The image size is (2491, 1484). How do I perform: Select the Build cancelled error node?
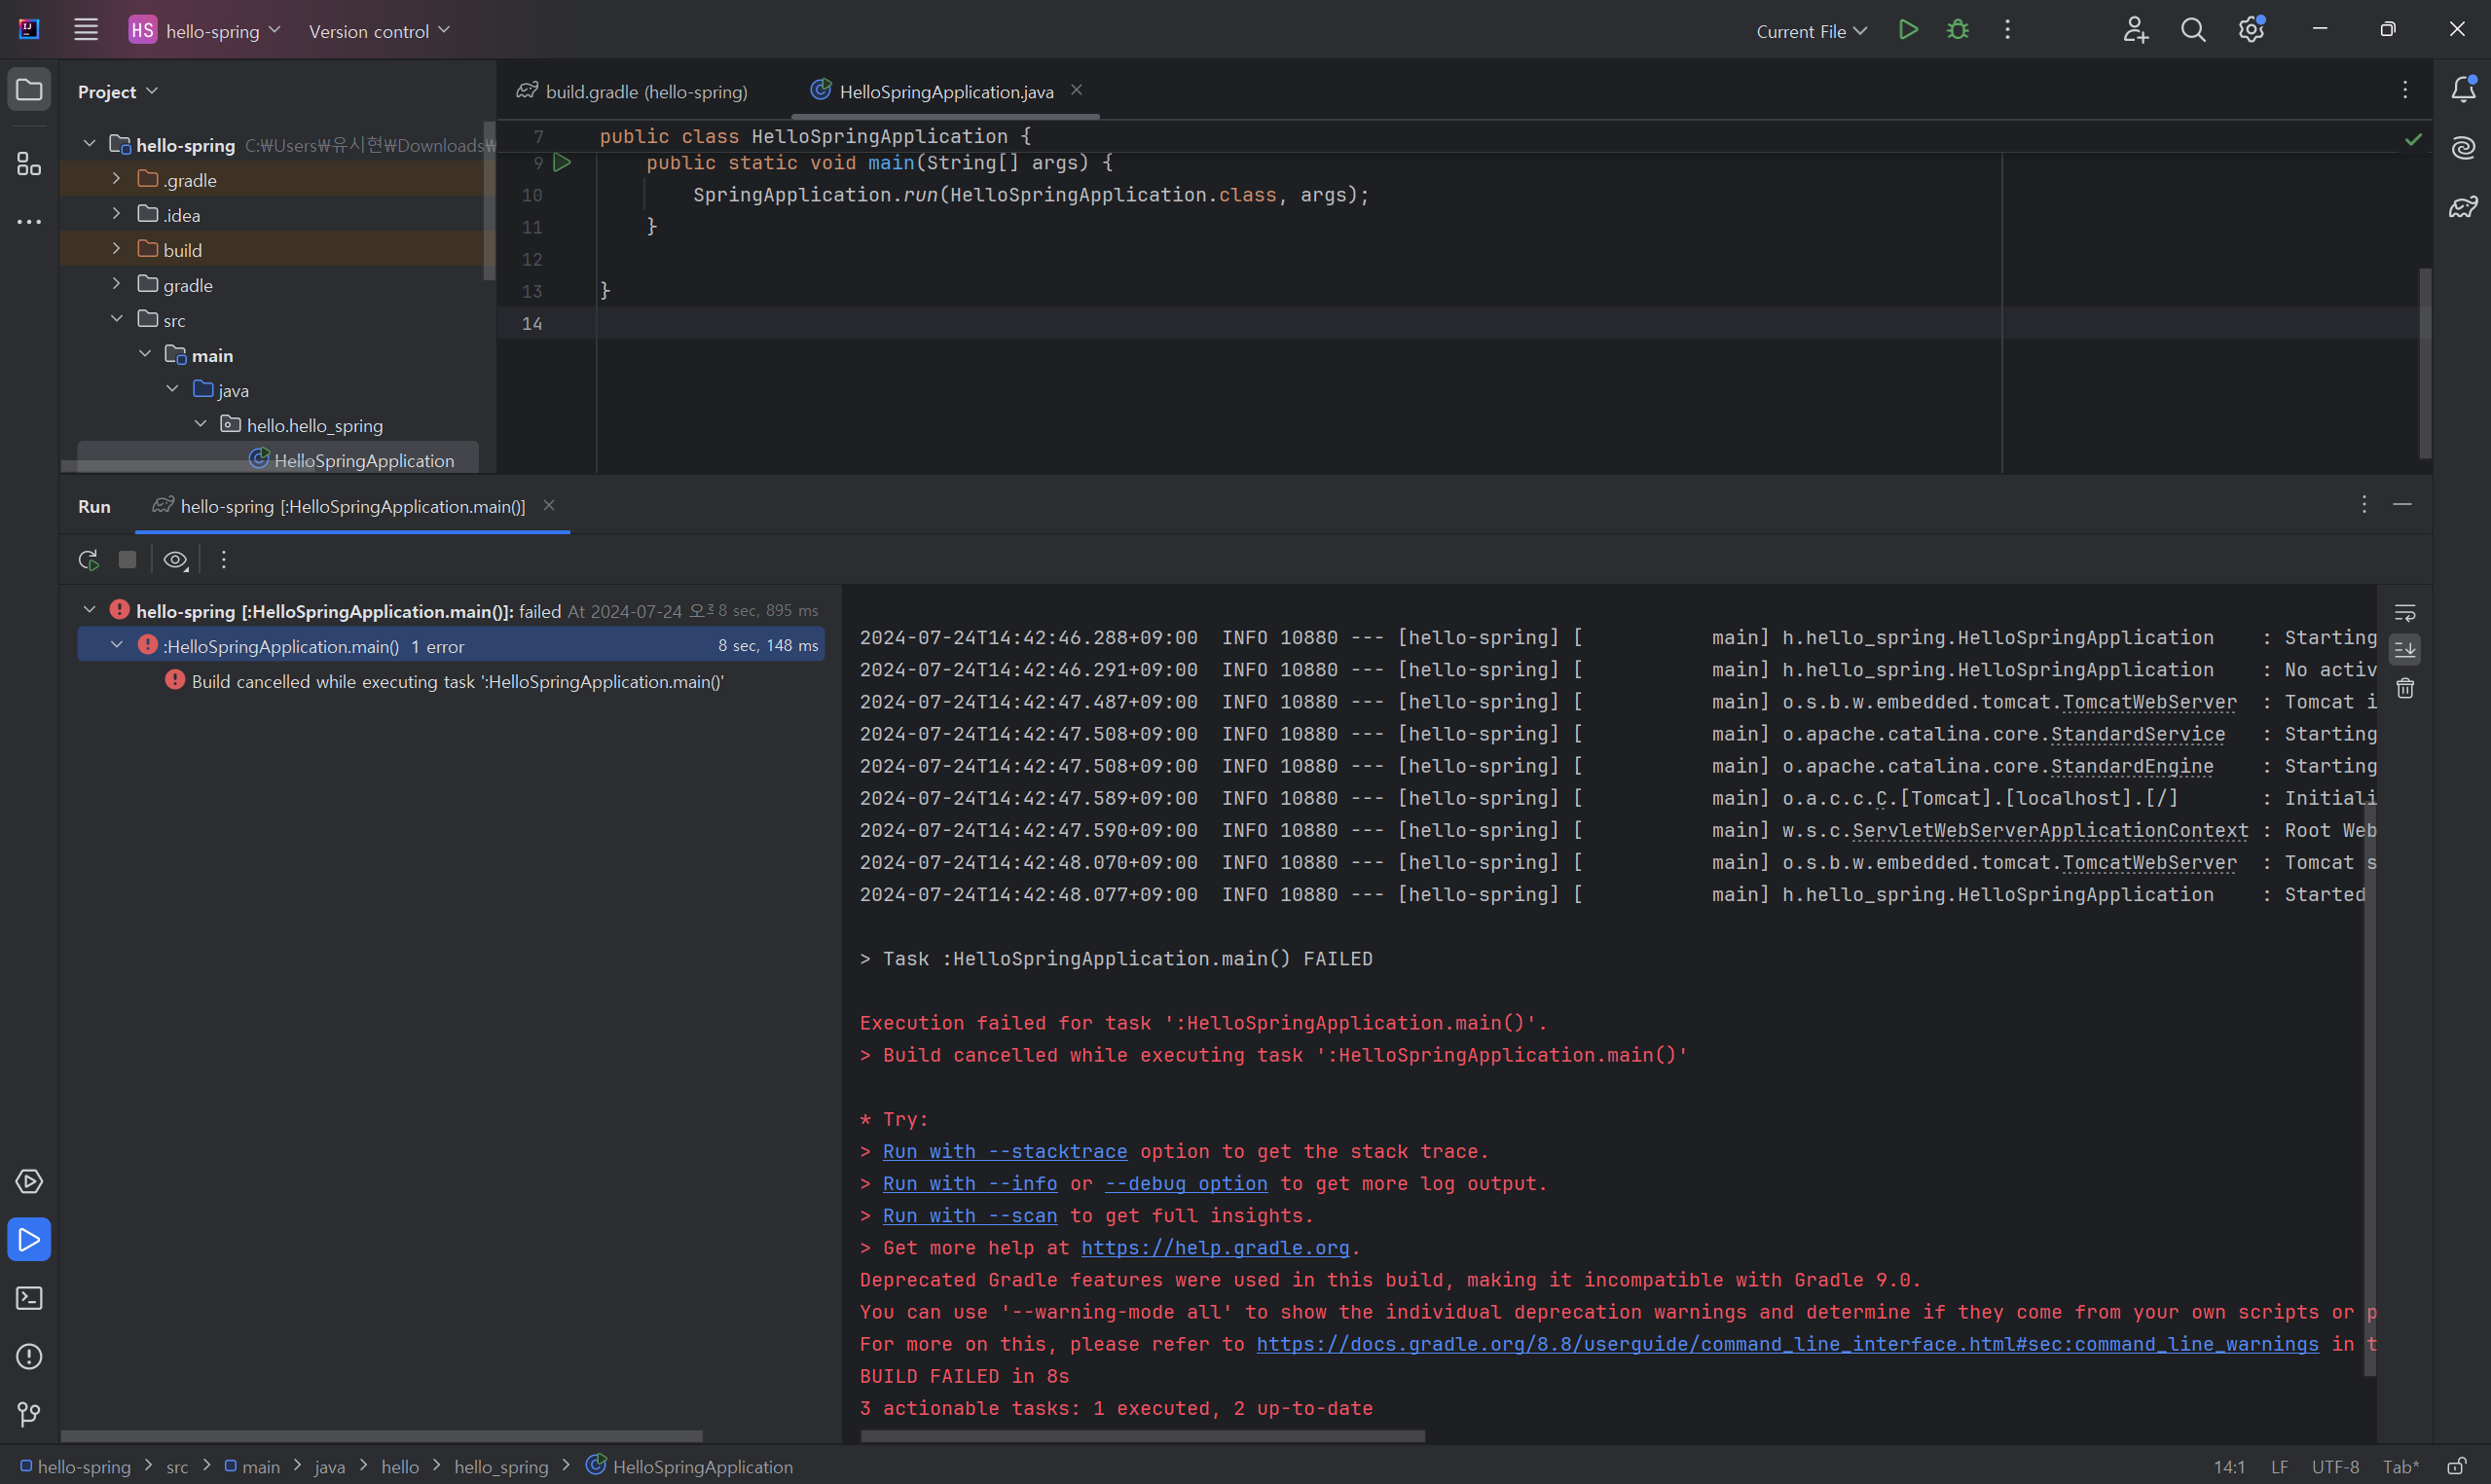coord(444,681)
